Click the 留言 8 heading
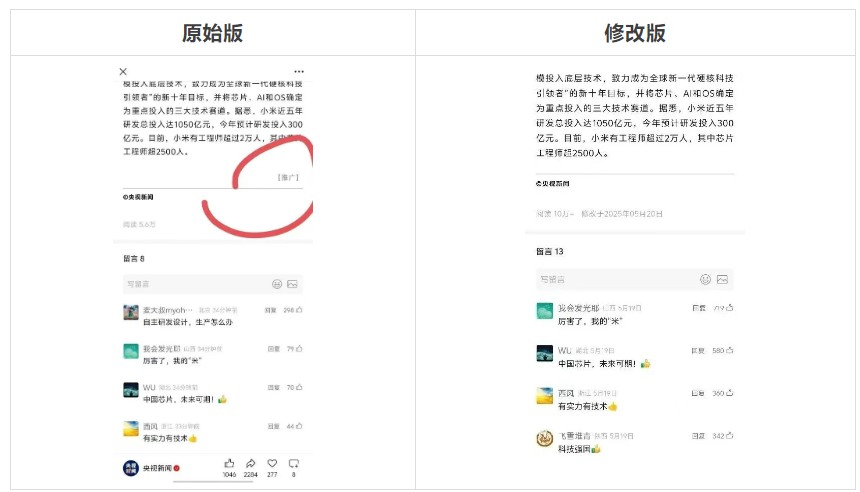The image size is (860, 492). coord(134,258)
